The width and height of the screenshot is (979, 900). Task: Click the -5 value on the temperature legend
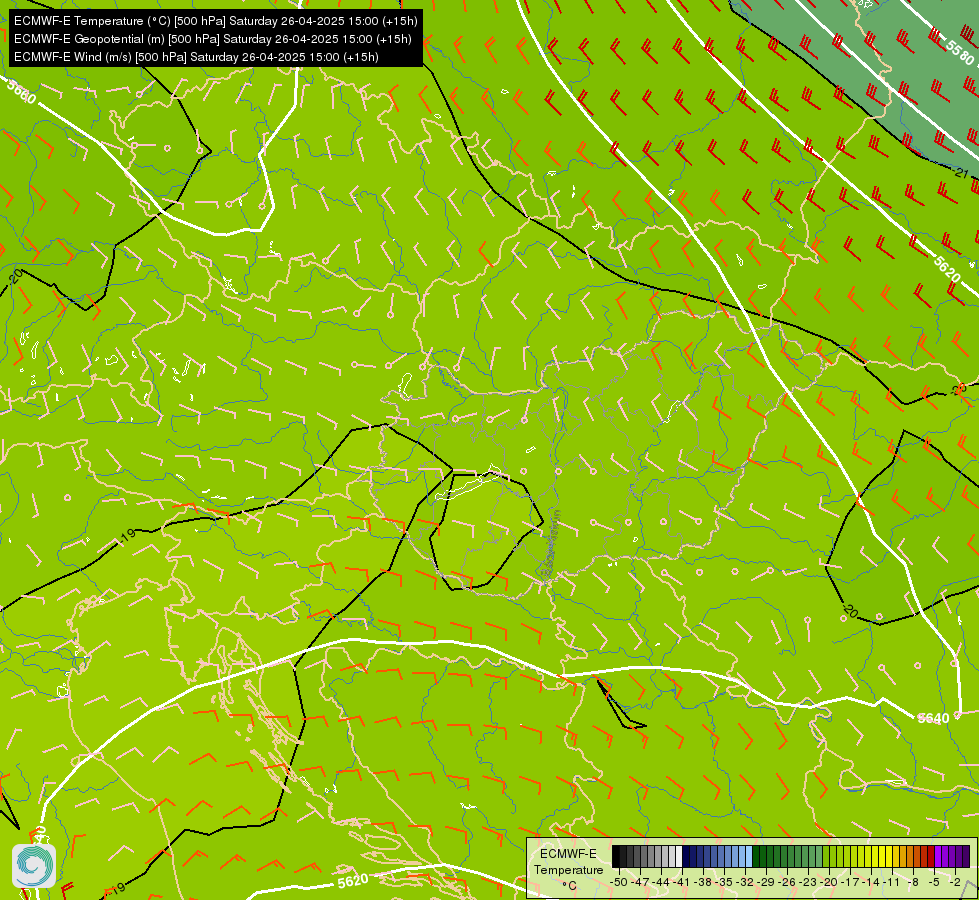(x=934, y=883)
